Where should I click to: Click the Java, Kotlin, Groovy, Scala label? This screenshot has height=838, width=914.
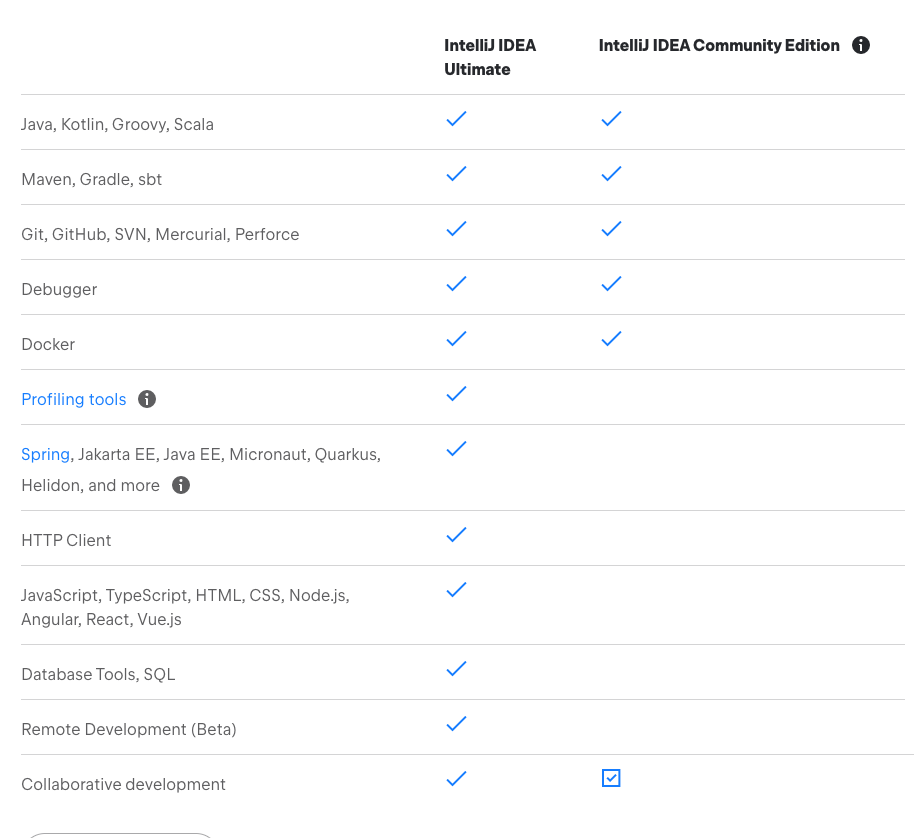click(117, 125)
